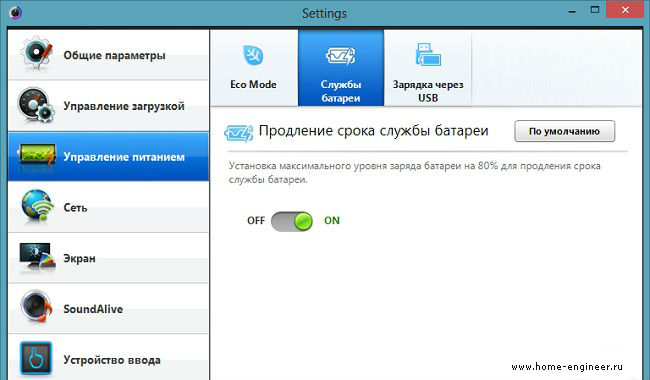Click the Устройство ввода touch icon
This screenshot has height=380, width=650.
click(36, 358)
